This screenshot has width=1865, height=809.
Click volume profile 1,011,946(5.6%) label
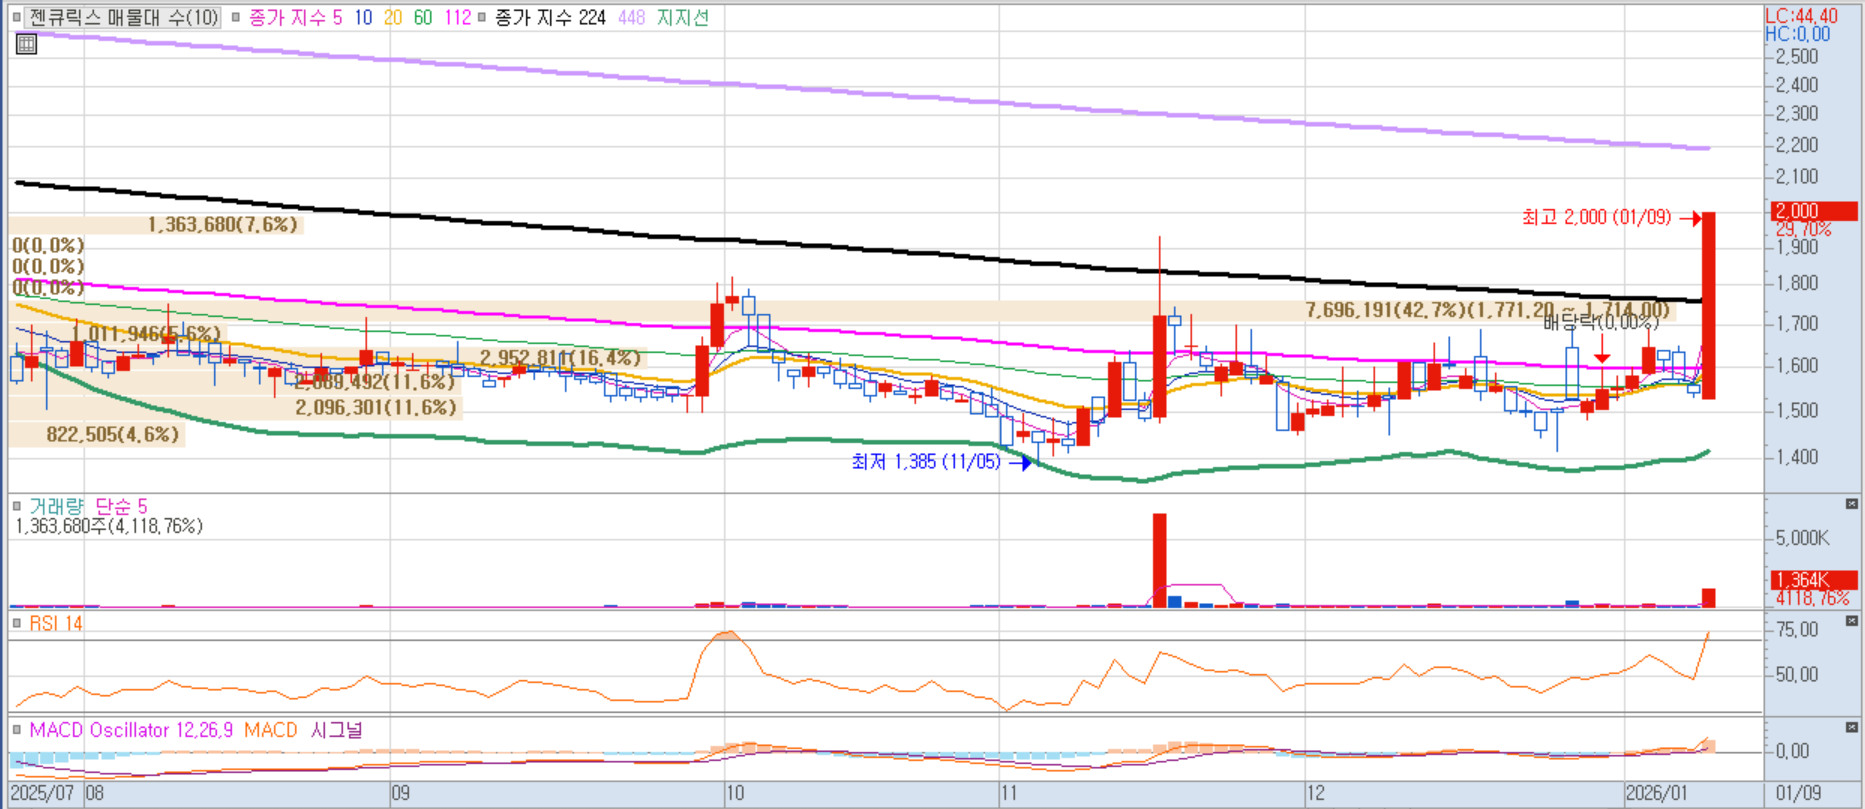(146, 333)
